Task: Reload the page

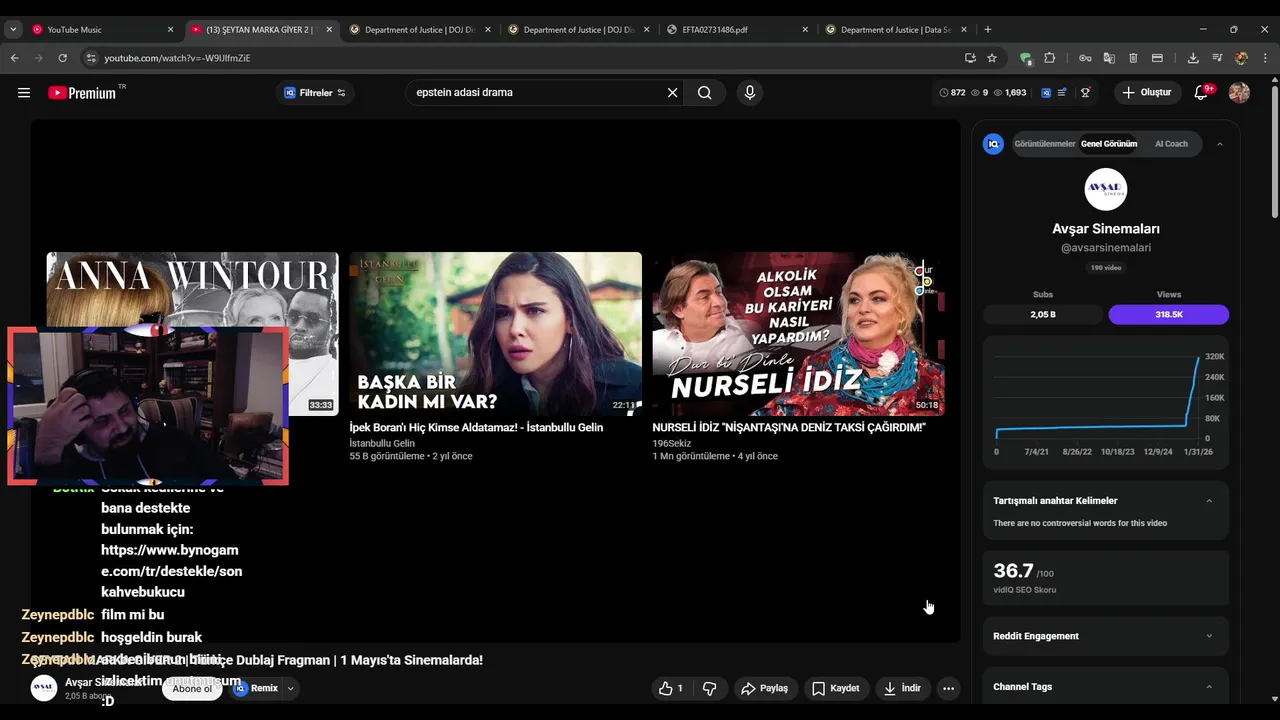Action: tap(62, 58)
